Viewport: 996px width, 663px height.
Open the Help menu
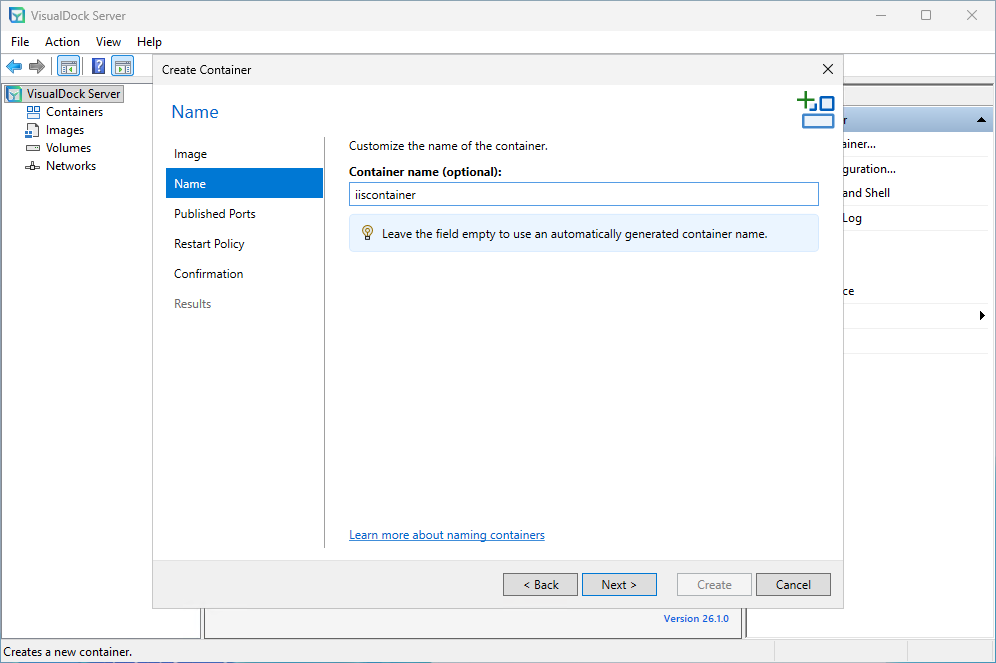pyautogui.click(x=149, y=42)
